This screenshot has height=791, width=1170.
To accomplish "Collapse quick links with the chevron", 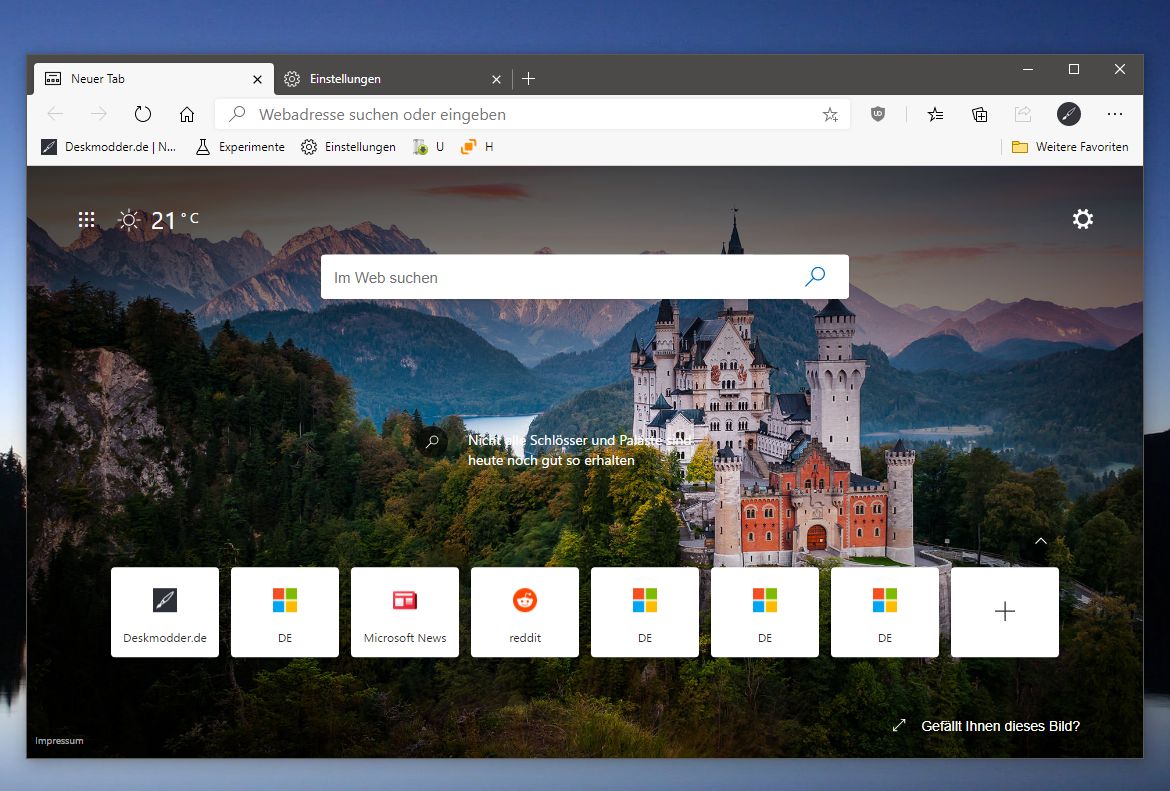I will pos(1041,541).
